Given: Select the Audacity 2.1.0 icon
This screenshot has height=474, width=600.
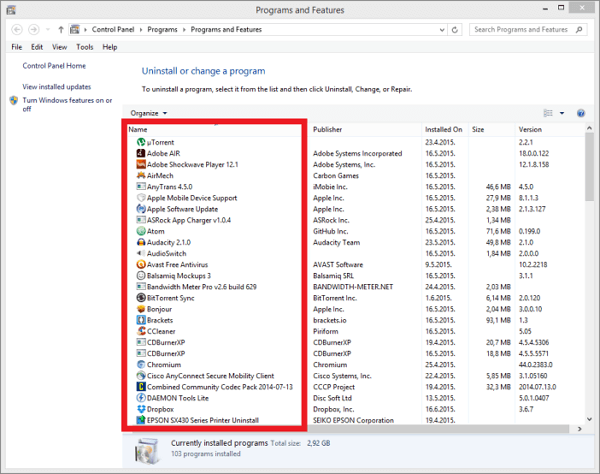Looking at the screenshot, I should 139,242.
